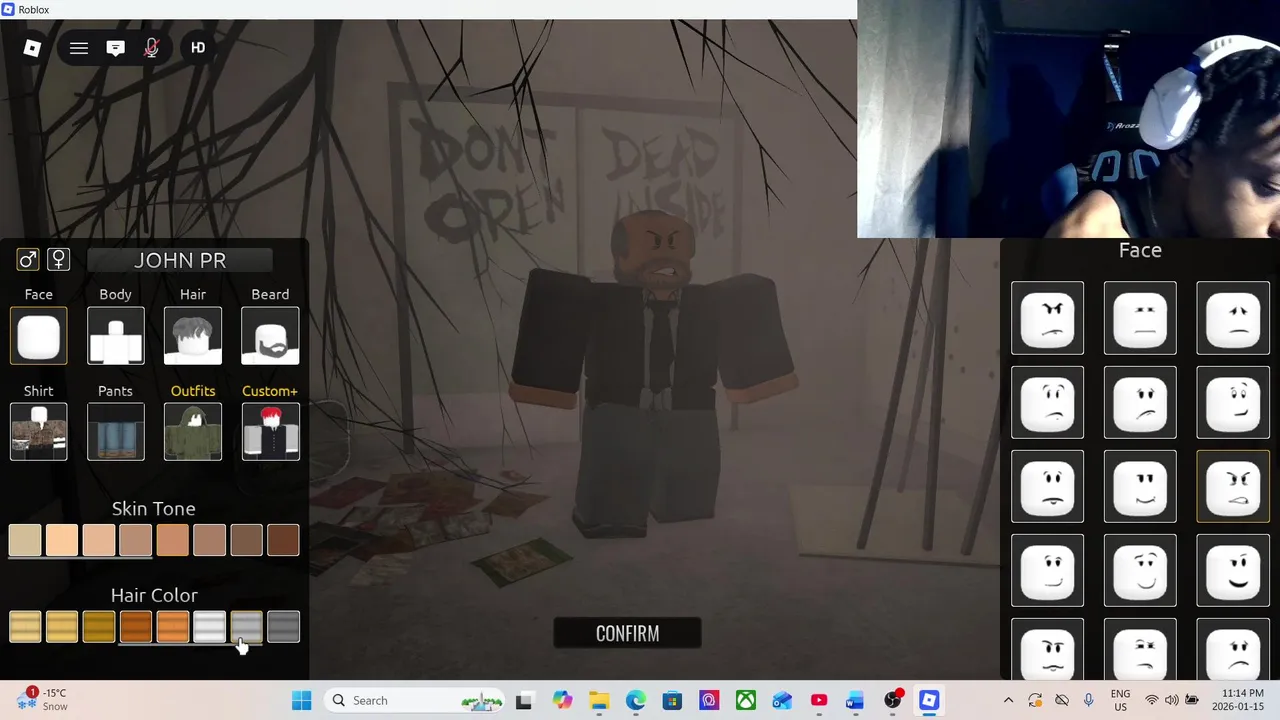The image size is (1280, 720).
Task: Pick the second peach skin tone
Action: click(x=62, y=540)
